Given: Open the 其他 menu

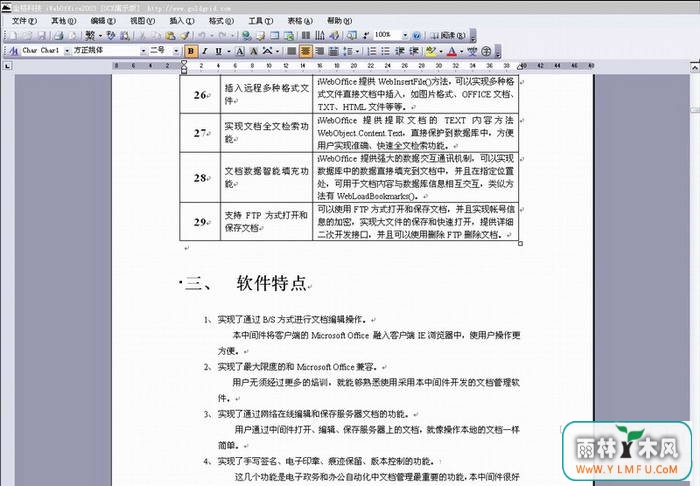Looking at the screenshot, I should coord(63,21).
